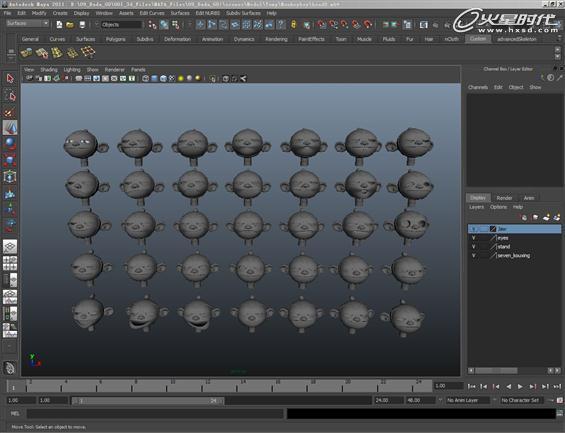Choose the Move tool cone icon
Image resolution: width=565 pixels, height=433 pixels.
coord(10,128)
